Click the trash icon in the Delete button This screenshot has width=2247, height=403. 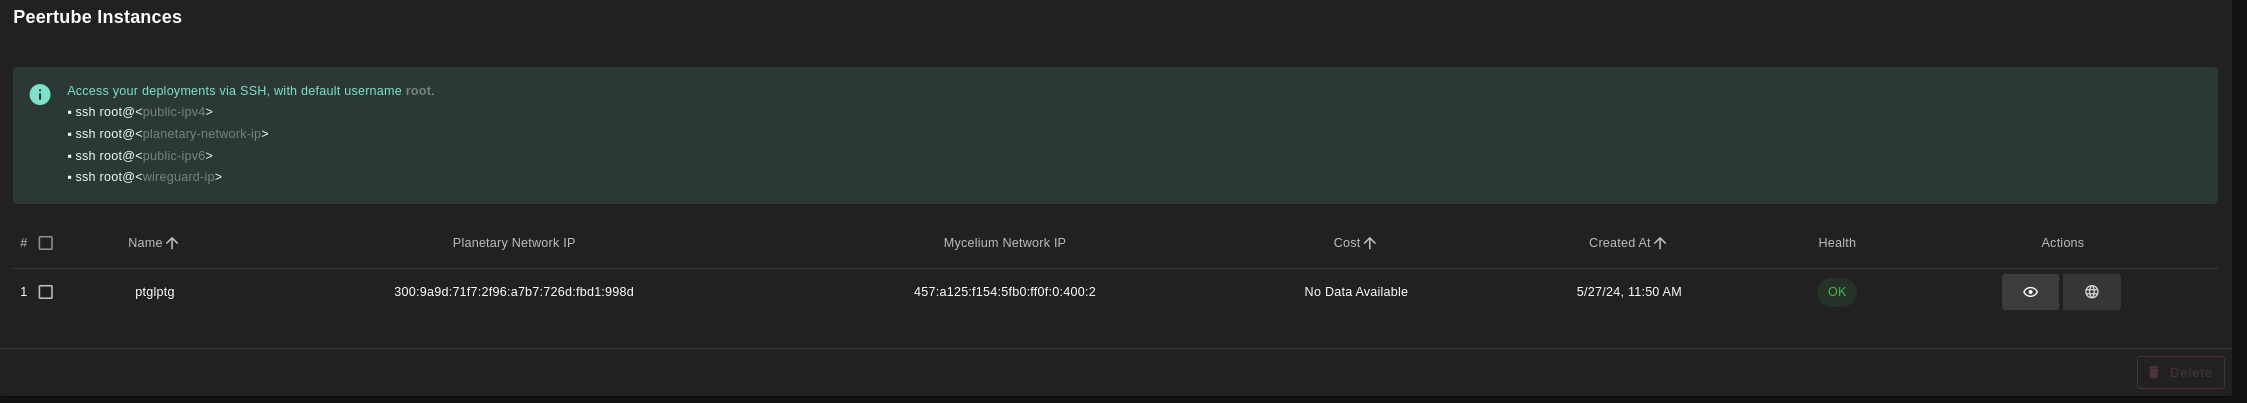tap(2154, 372)
